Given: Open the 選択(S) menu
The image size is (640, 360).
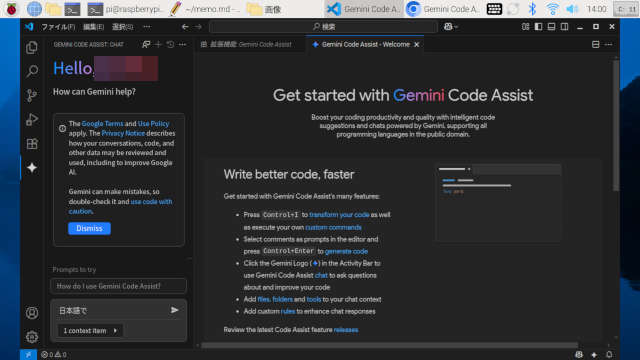Looking at the screenshot, I should [x=122, y=27].
